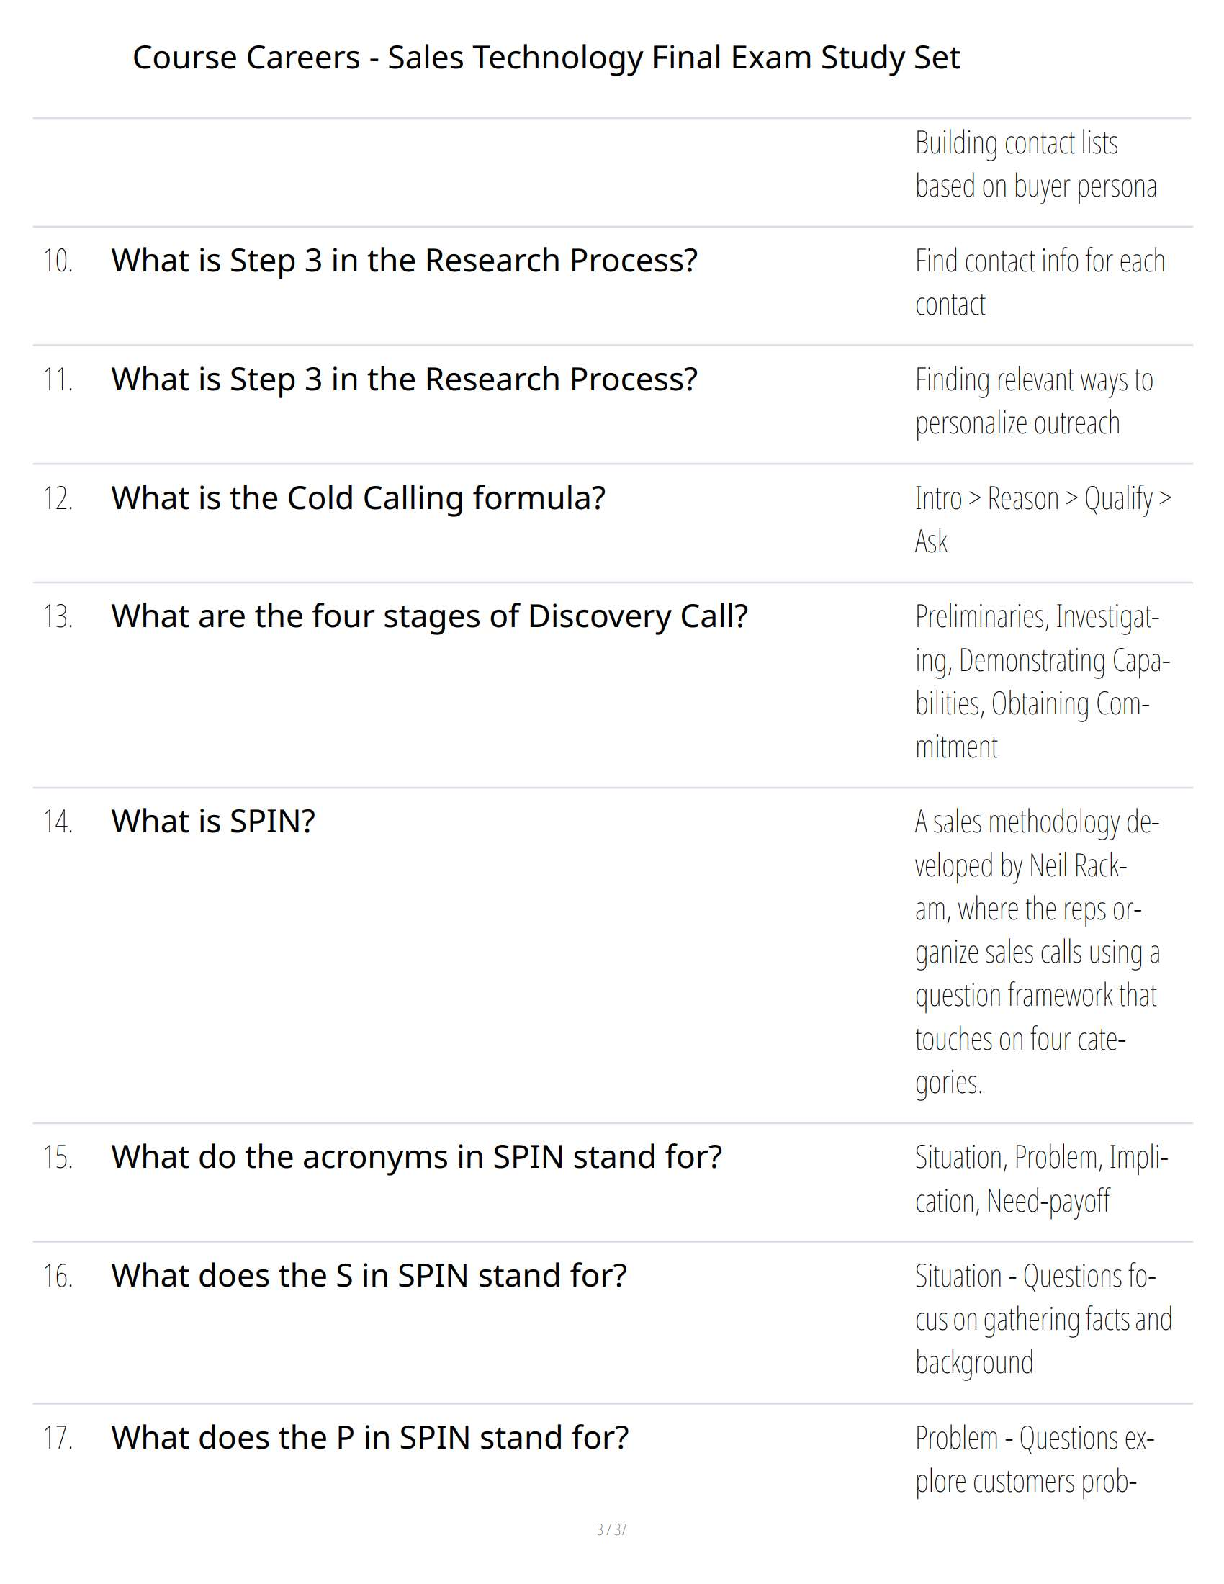Click the "P in SPIN" question
The height and width of the screenshot is (1584, 1224).
coord(370,1439)
